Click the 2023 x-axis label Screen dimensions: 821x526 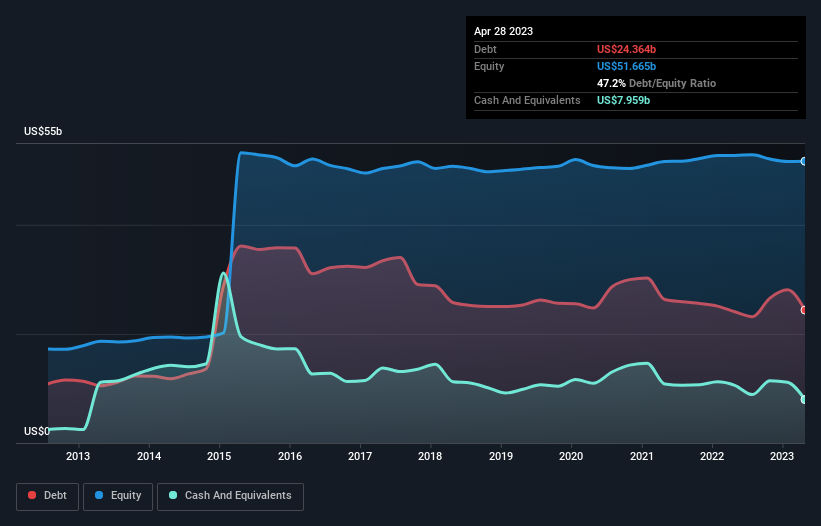coord(782,456)
